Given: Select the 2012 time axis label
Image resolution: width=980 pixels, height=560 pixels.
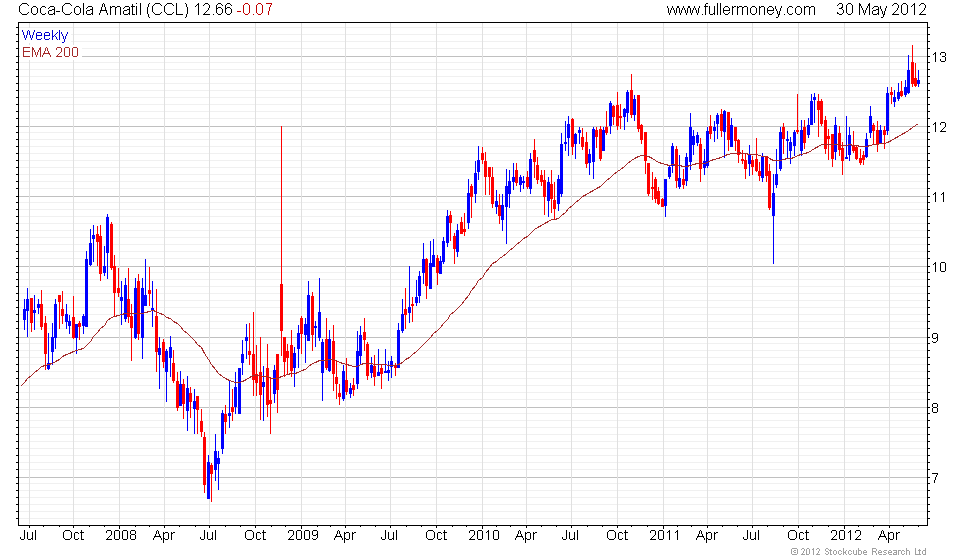Looking at the screenshot, I should (846, 536).
